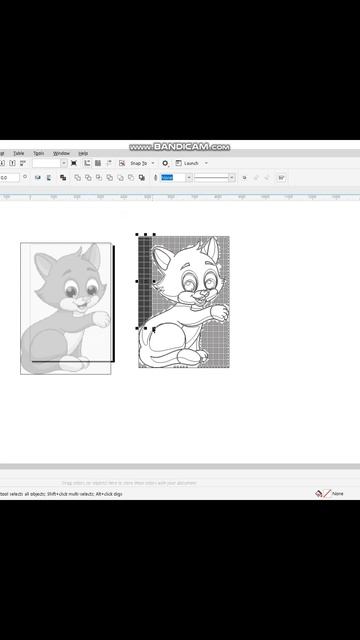Expand the outline width dropdown arrow

point(189,178)
